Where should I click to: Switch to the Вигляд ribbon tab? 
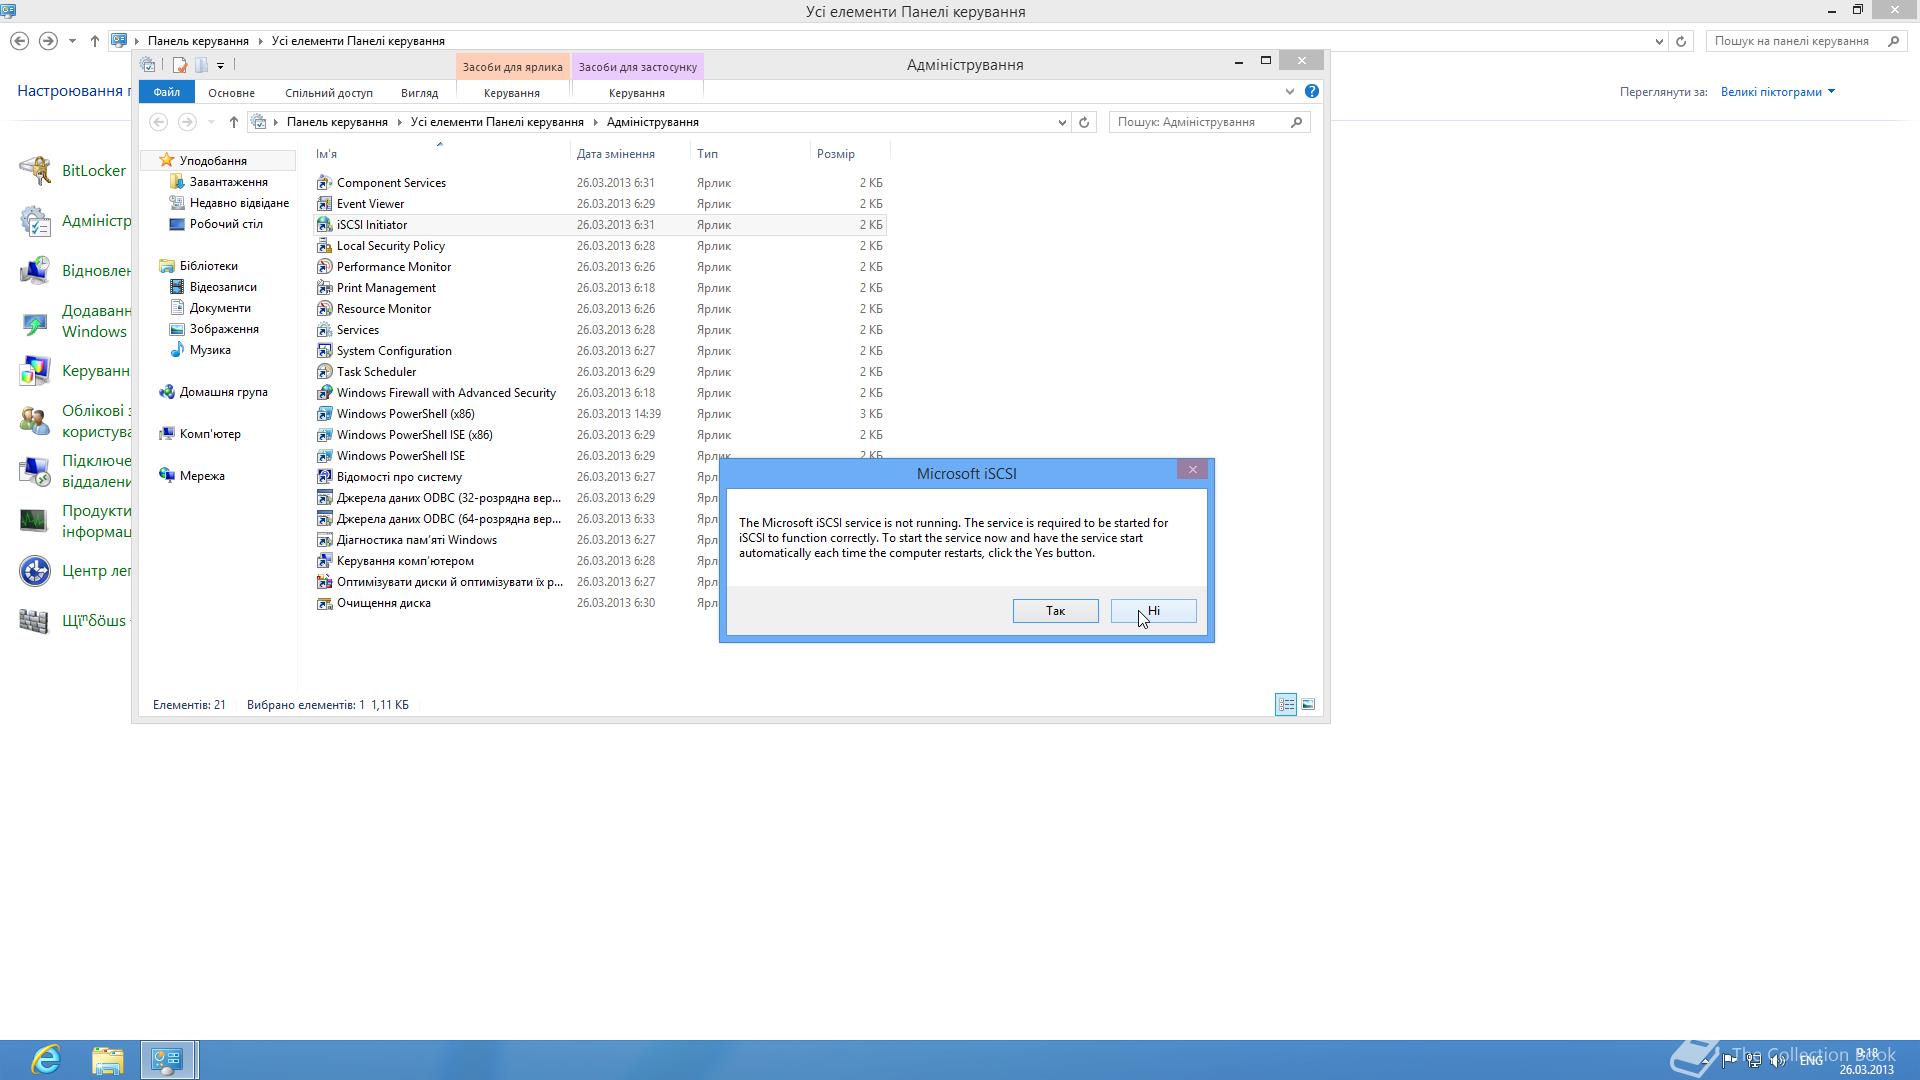point(419,93)
